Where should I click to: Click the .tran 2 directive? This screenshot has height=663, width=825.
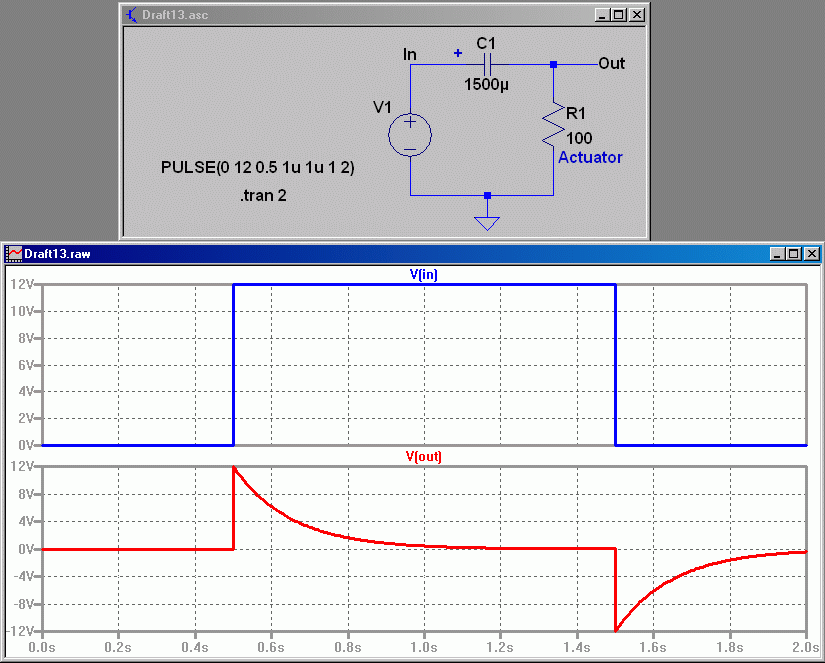263,196
